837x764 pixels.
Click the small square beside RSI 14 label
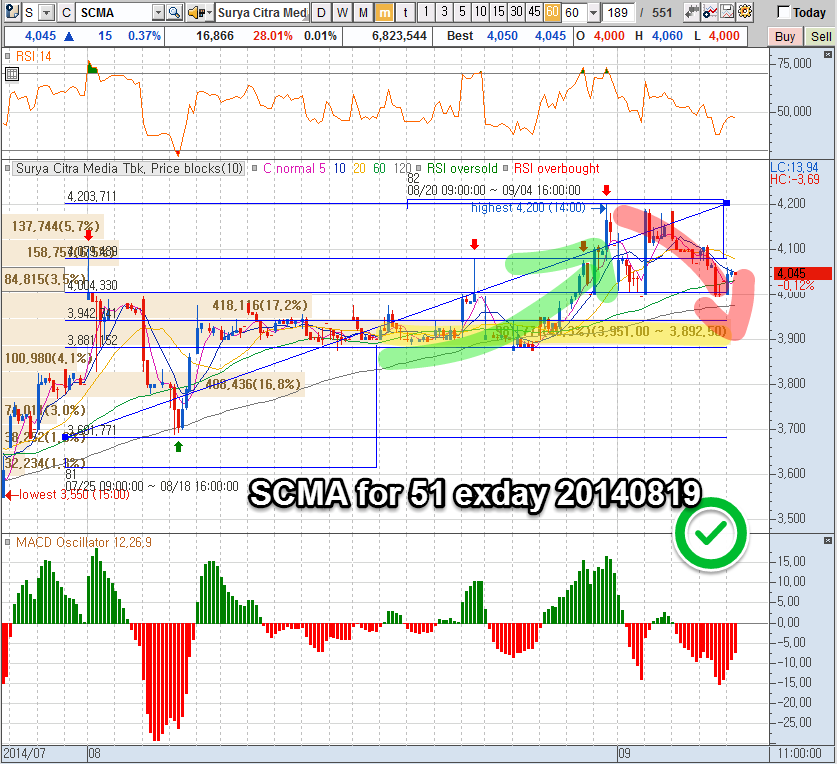point(7,56)
